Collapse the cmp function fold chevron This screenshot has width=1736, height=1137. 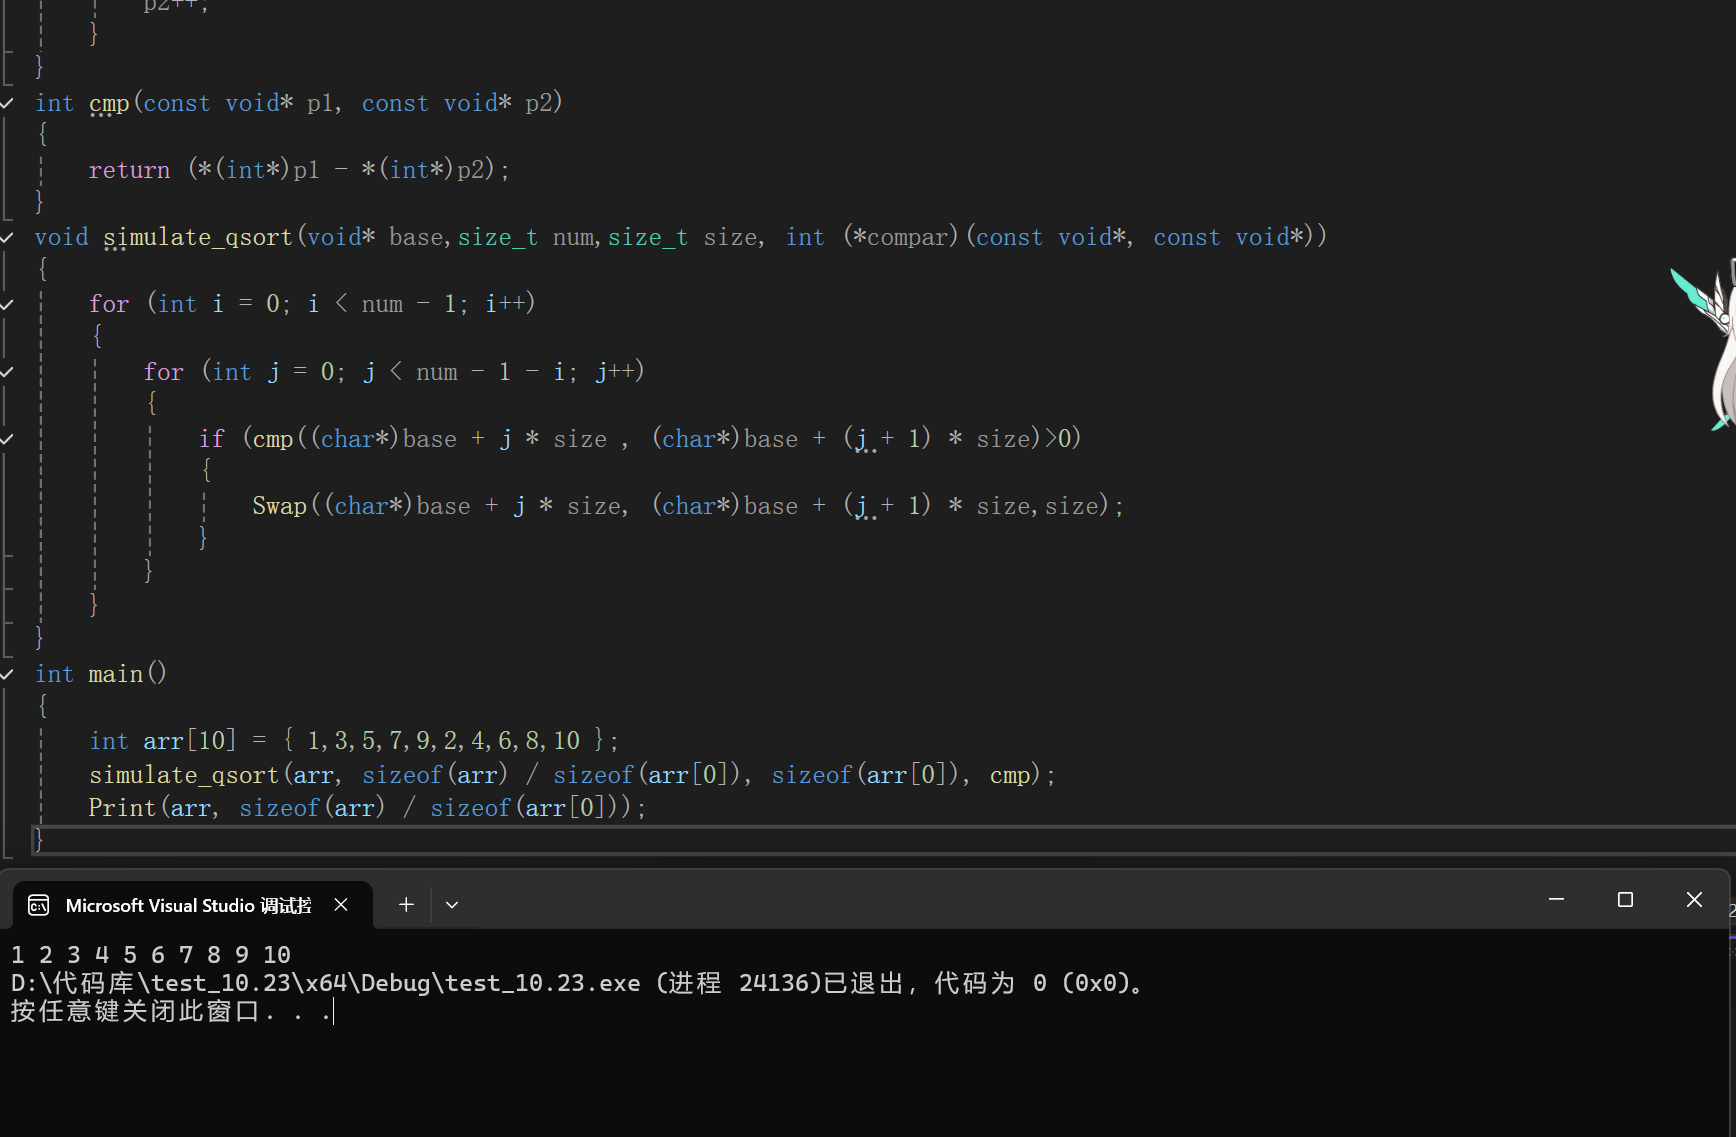click(7, 103)
